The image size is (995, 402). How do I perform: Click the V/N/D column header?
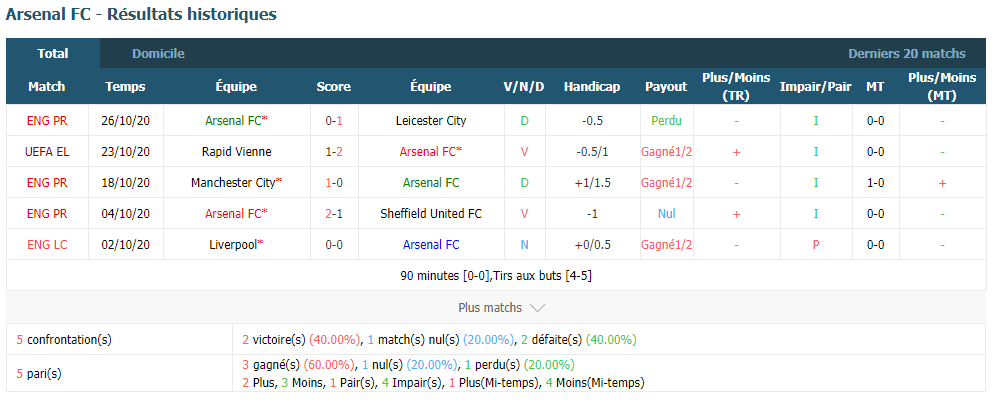524,87
